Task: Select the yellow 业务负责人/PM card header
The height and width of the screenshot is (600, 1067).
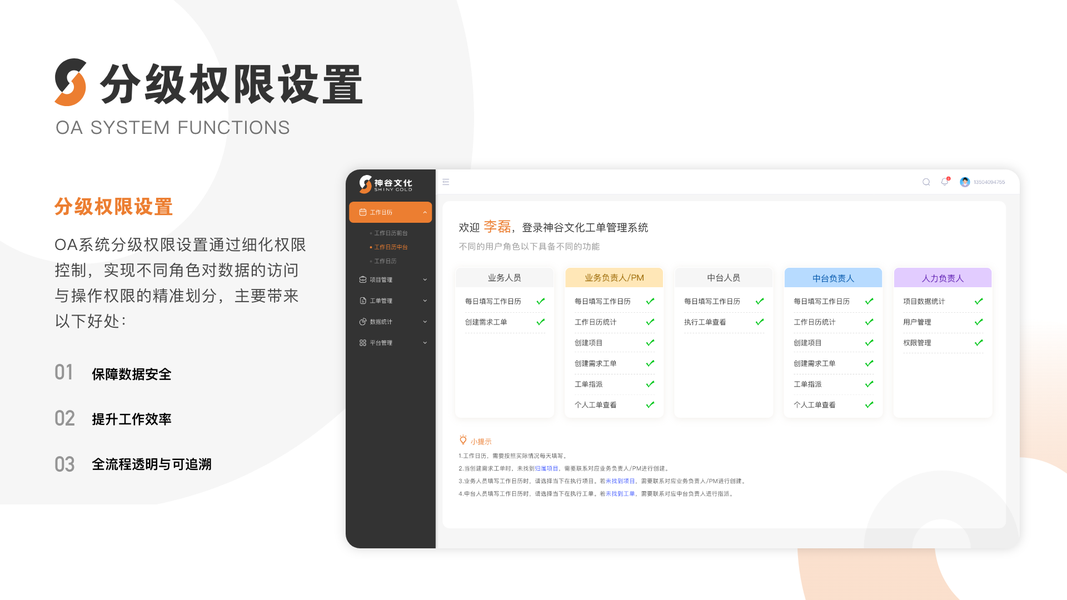Action: tap(614, 278)
